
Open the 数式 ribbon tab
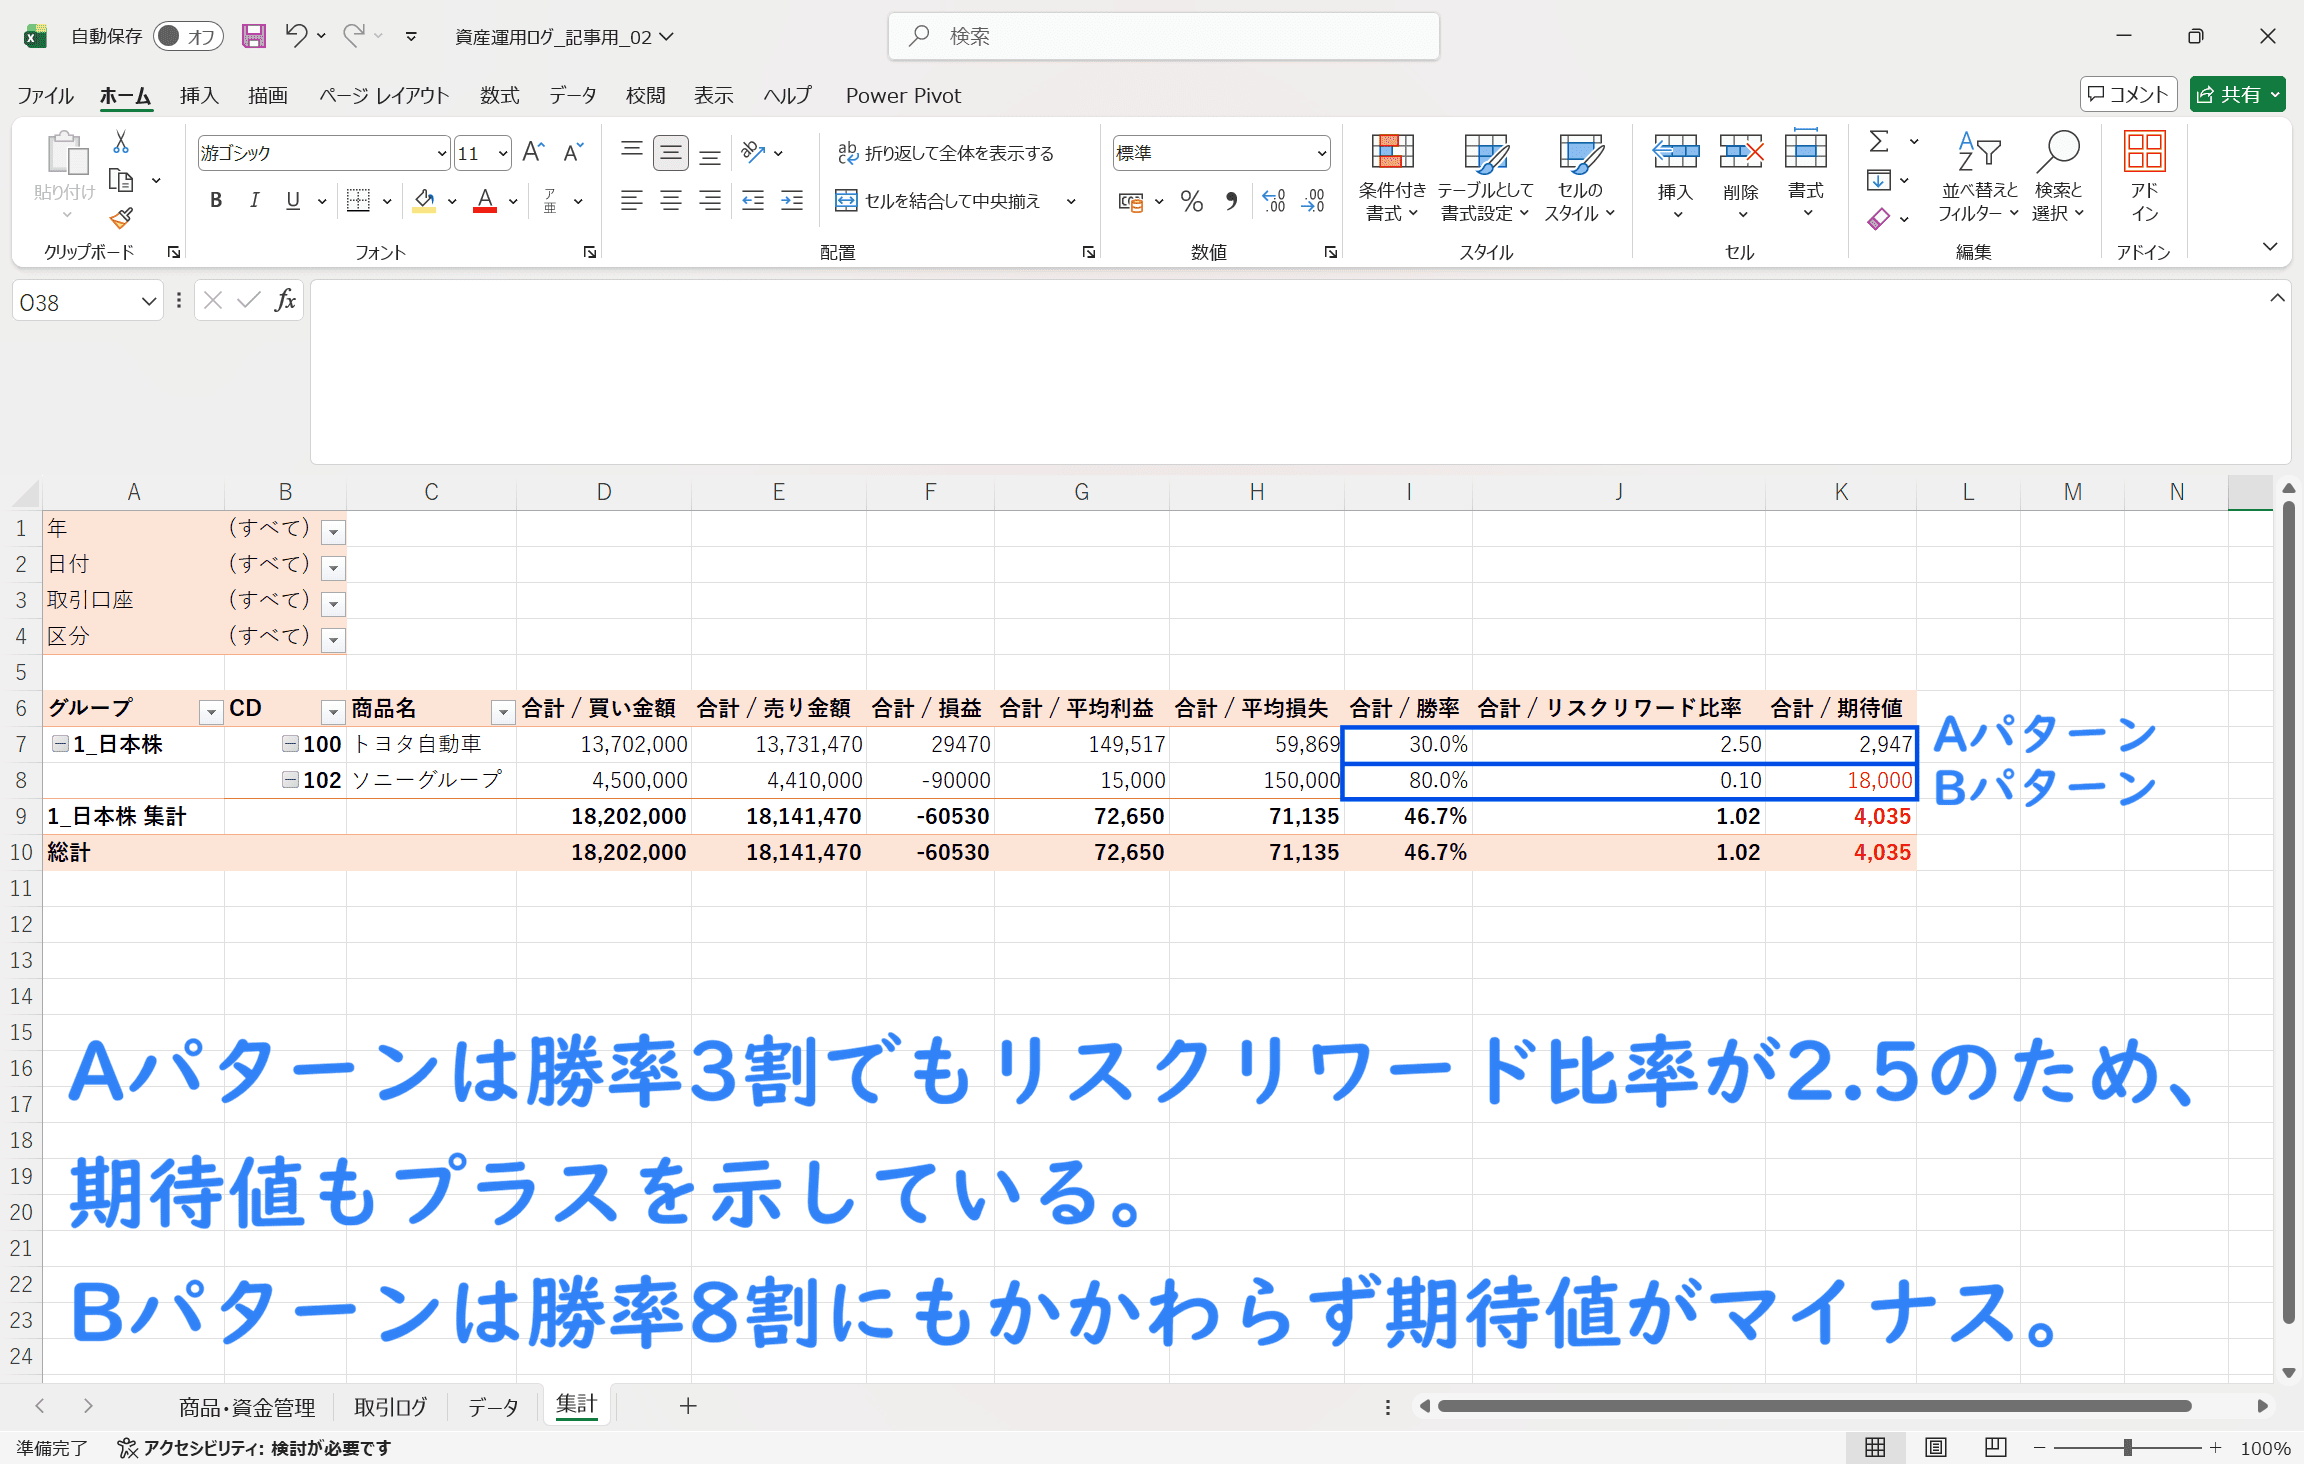(x=499, y=95)
